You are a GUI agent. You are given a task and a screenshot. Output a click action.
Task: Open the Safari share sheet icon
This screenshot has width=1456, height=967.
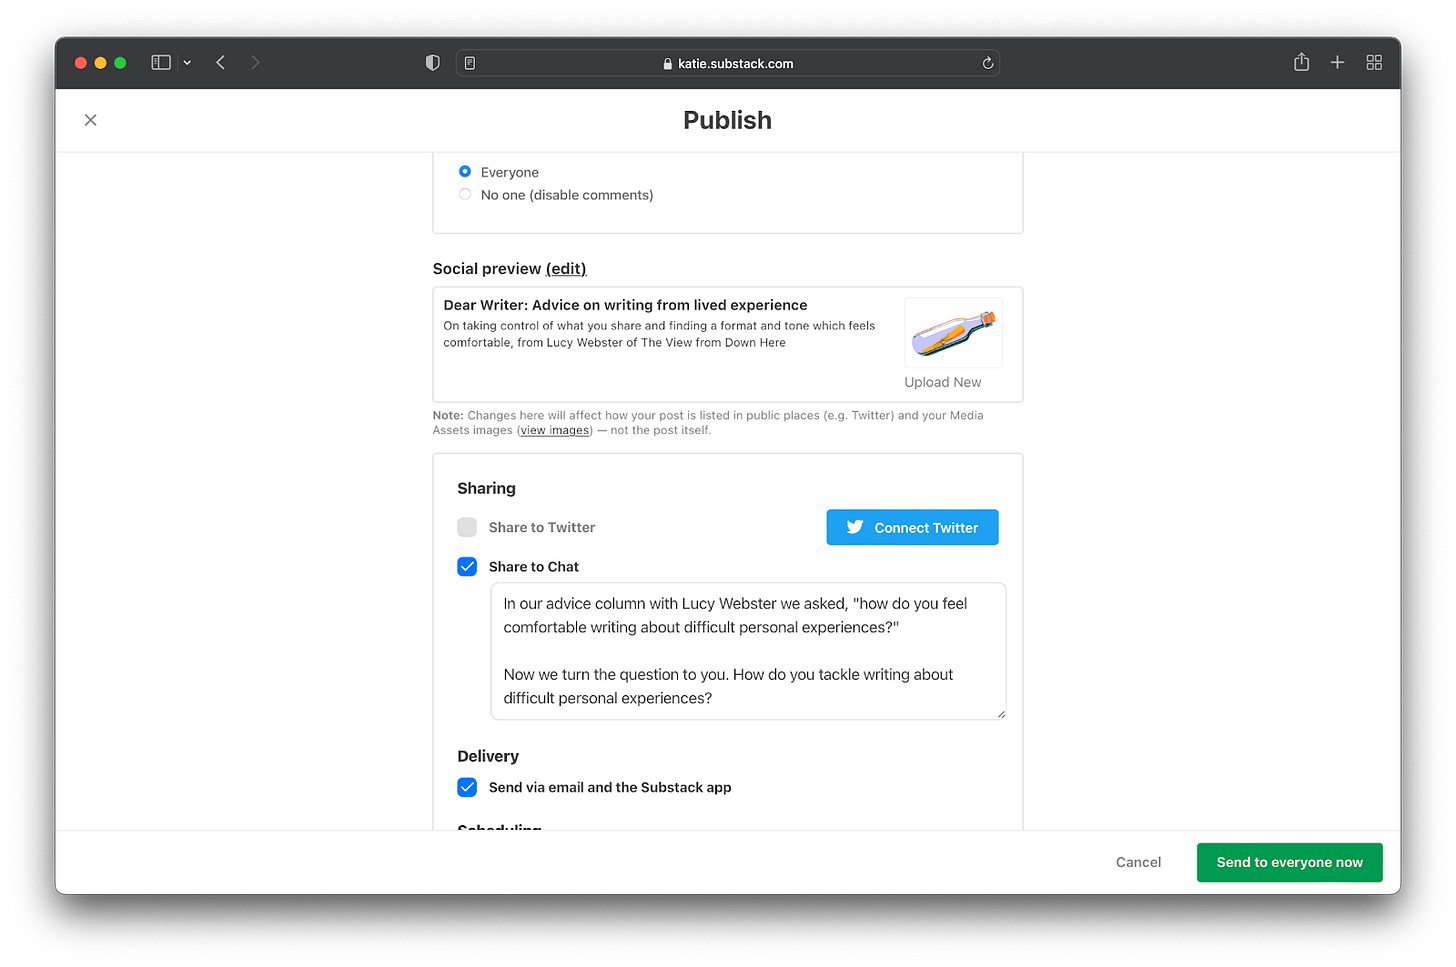(1301, 62)
